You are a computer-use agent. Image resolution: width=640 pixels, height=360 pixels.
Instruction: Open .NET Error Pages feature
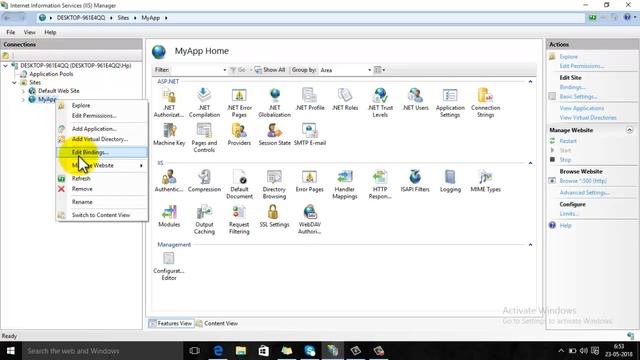point(239,102)
